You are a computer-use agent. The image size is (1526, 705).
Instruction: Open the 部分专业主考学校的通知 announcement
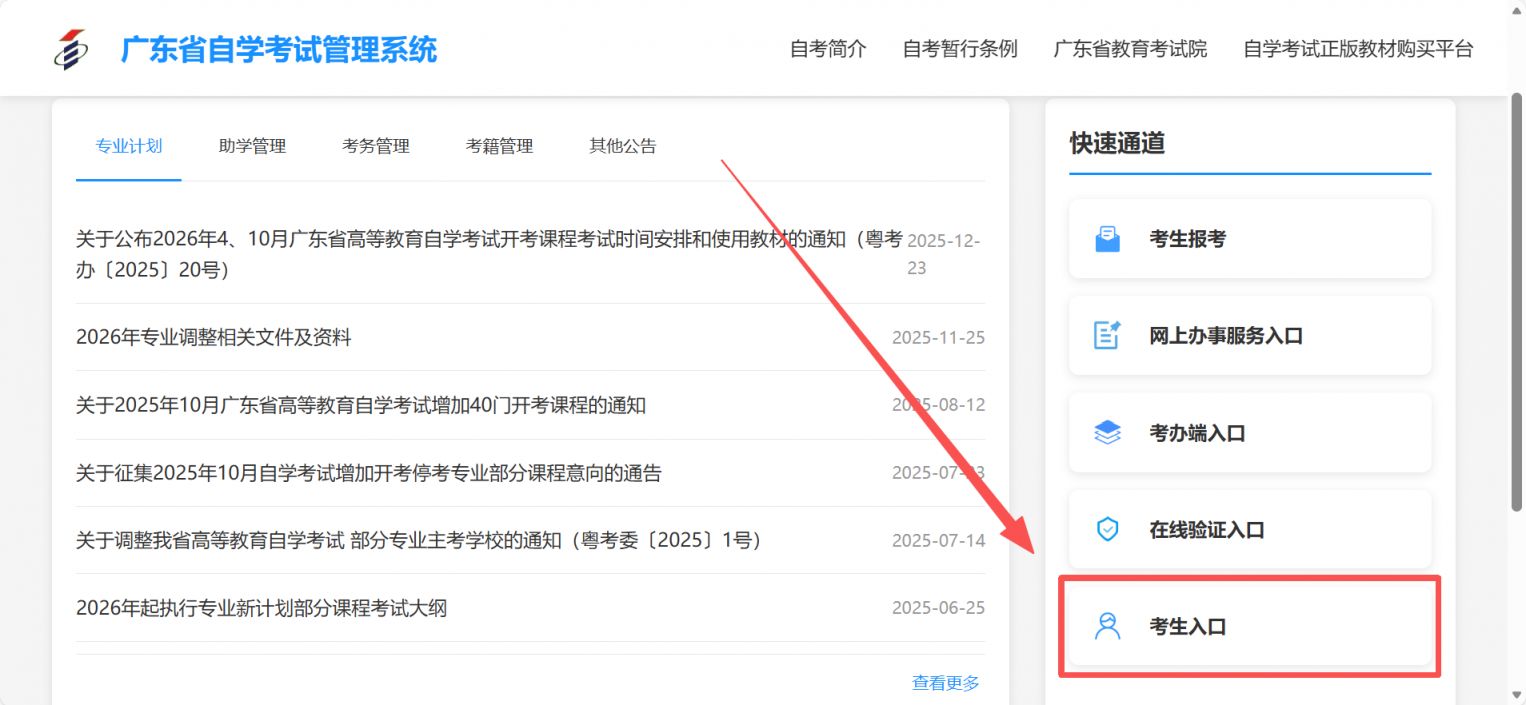419,540
